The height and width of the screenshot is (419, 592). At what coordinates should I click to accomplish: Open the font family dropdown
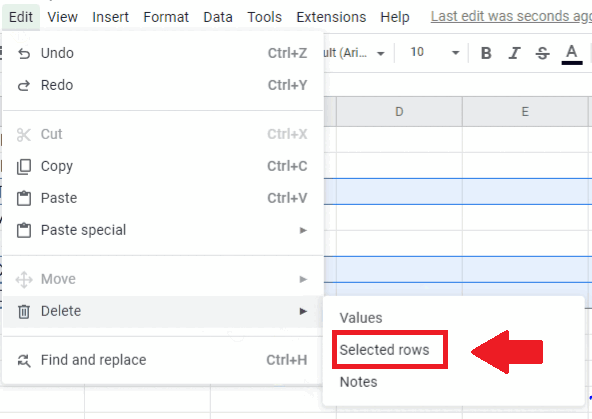click(354, 53)
